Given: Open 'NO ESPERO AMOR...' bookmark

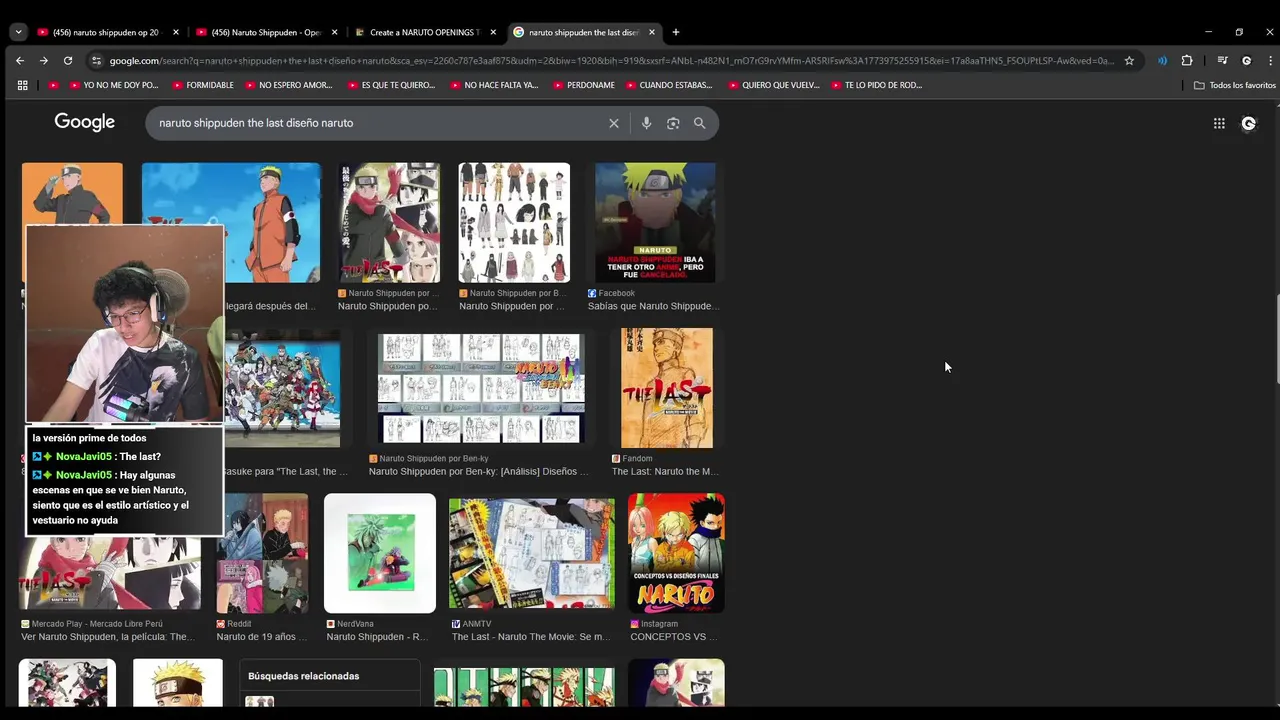Looking at the screenshot, I should (288, 85).
